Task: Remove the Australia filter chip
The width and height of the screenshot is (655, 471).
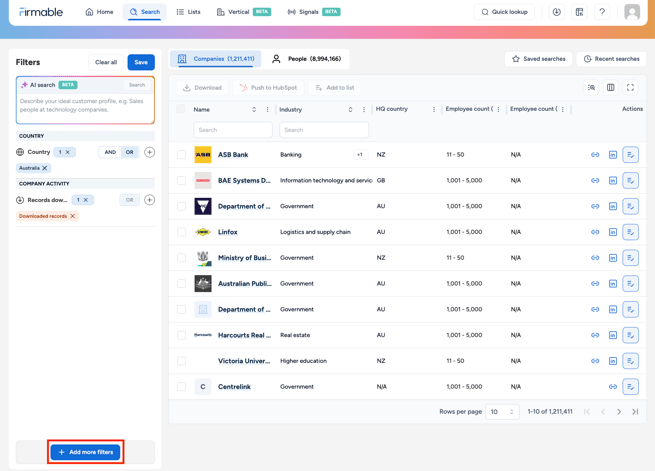Action: [45, 168]
